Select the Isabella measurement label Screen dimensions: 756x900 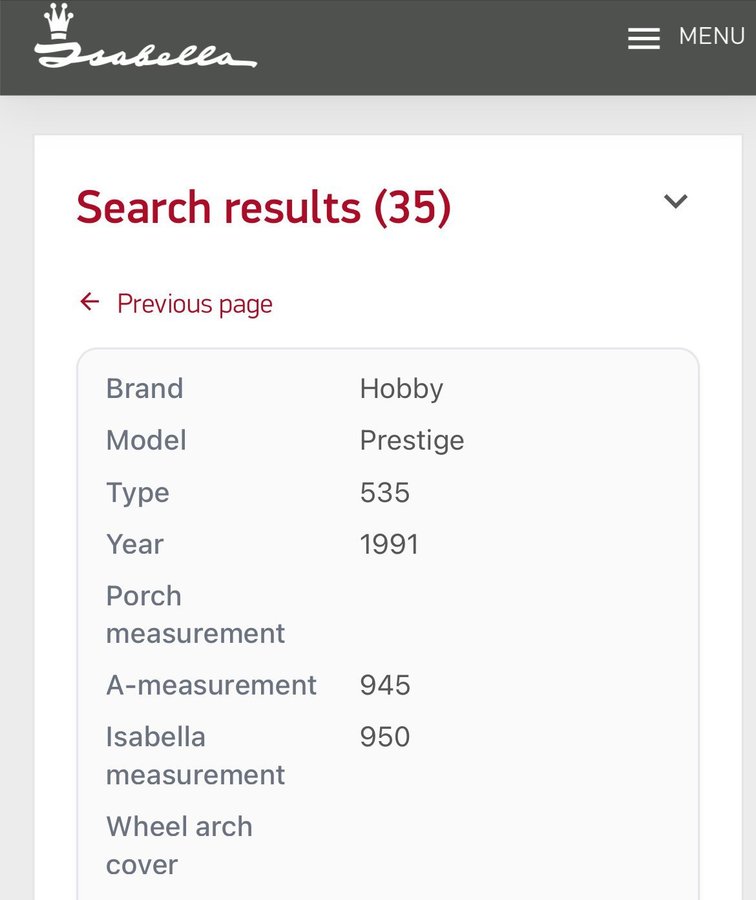click(195, 756)
